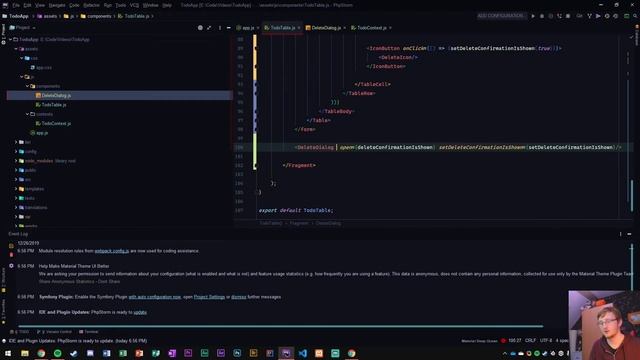The image size is (640, 360).
Task: Click the Fragment breadcrumb below editor
Action: click(299, 223)
